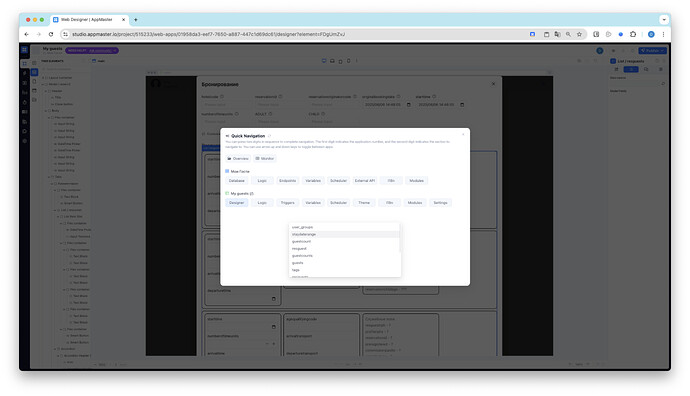Open the browser extensions puzzle icon
The width and height of the screenshot is (690, 396).
633,34
